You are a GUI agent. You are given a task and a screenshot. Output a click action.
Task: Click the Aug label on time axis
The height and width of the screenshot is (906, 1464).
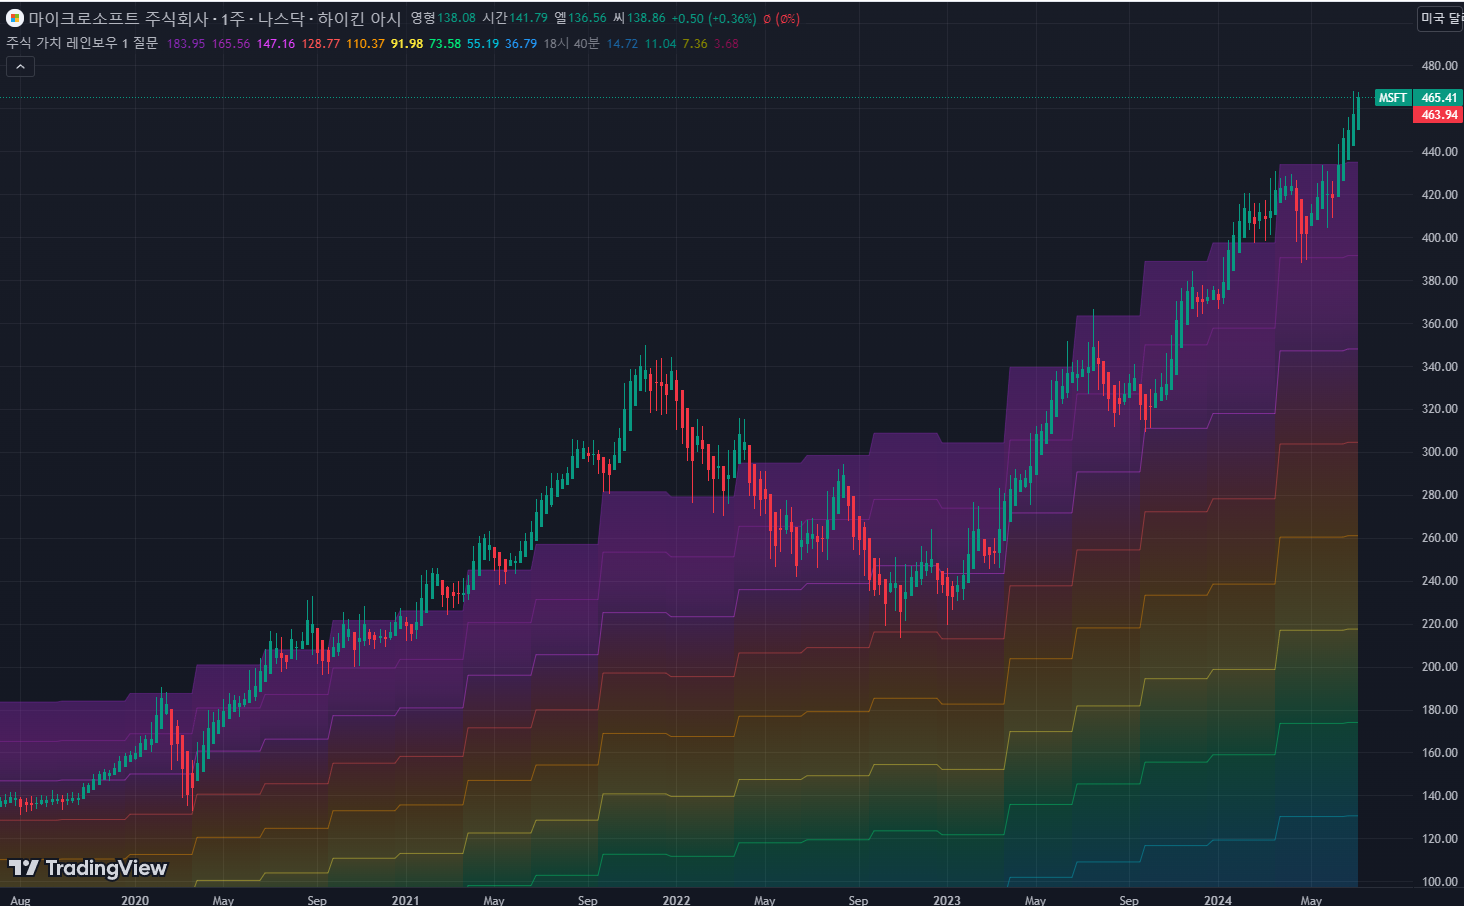[20, 900]
